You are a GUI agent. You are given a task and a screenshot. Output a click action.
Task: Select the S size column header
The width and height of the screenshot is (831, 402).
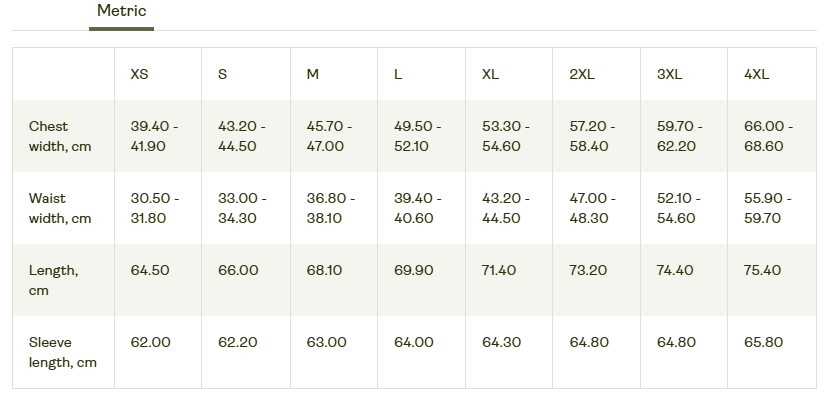[222, 75]
